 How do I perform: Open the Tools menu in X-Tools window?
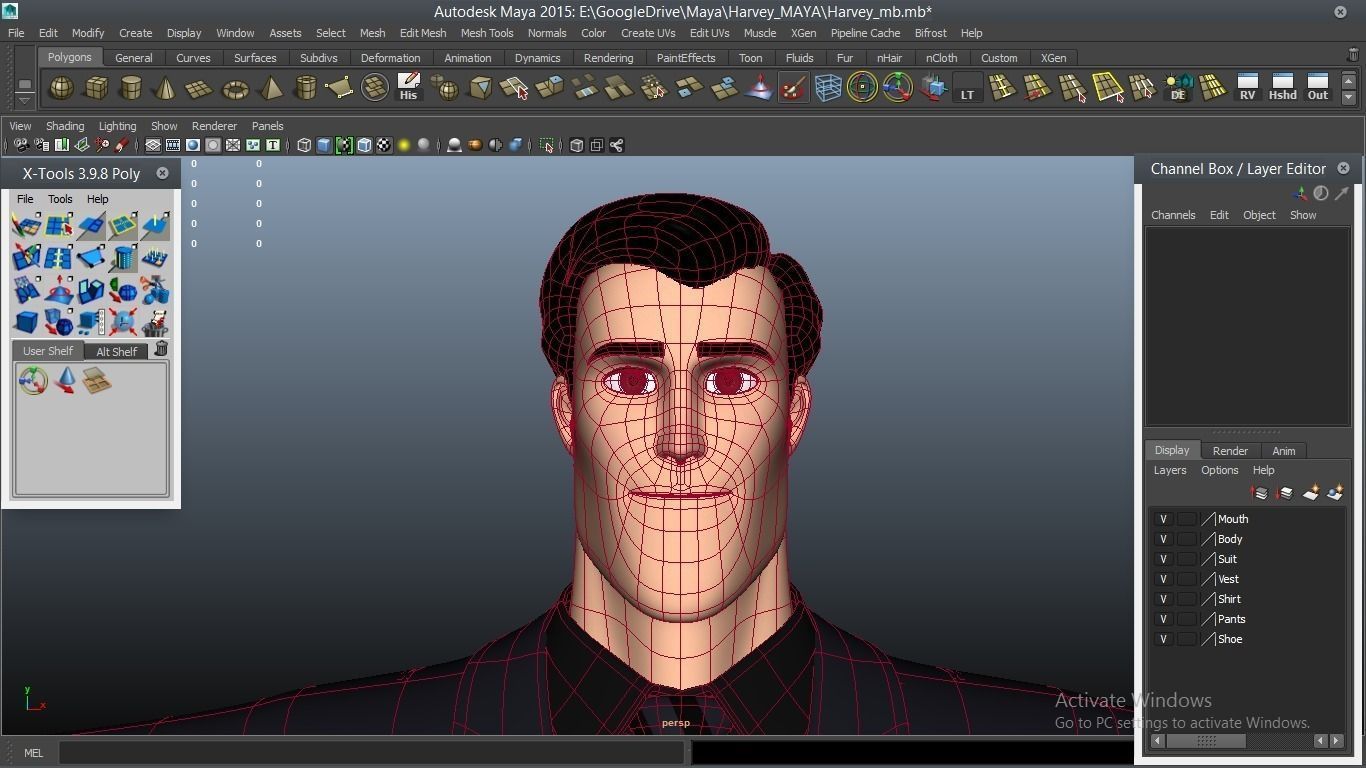click(x=60, y=199)
